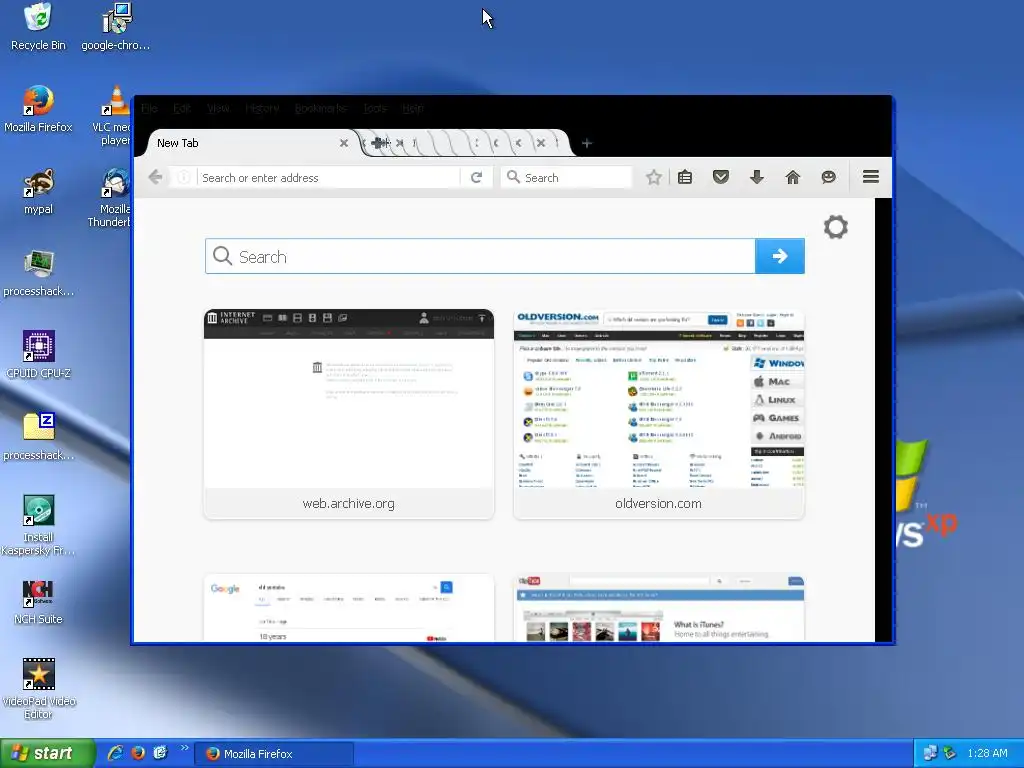Select the VLC media player desktop icon
The height and width of the screenshot is (768, 1024).
pyautogui.click(x=112, y=116)
